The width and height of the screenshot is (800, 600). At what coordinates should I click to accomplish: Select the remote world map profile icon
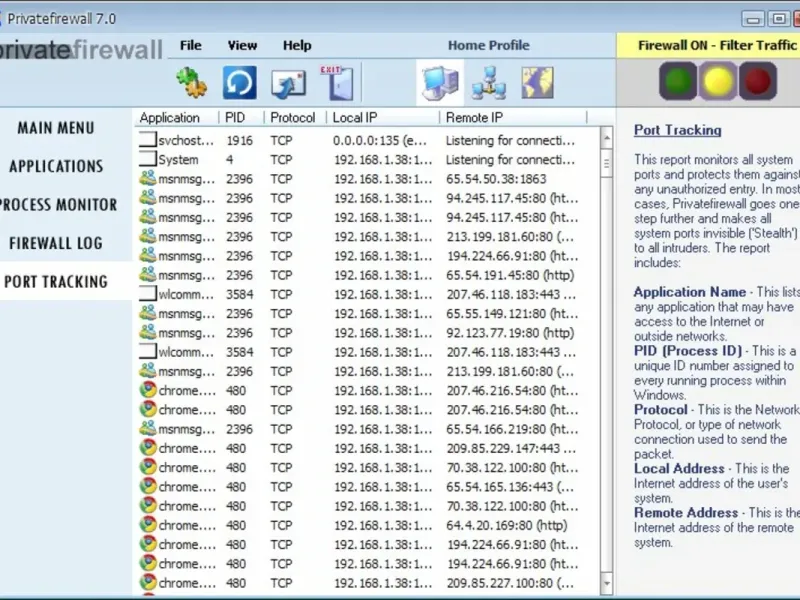[x=537, y=83]
